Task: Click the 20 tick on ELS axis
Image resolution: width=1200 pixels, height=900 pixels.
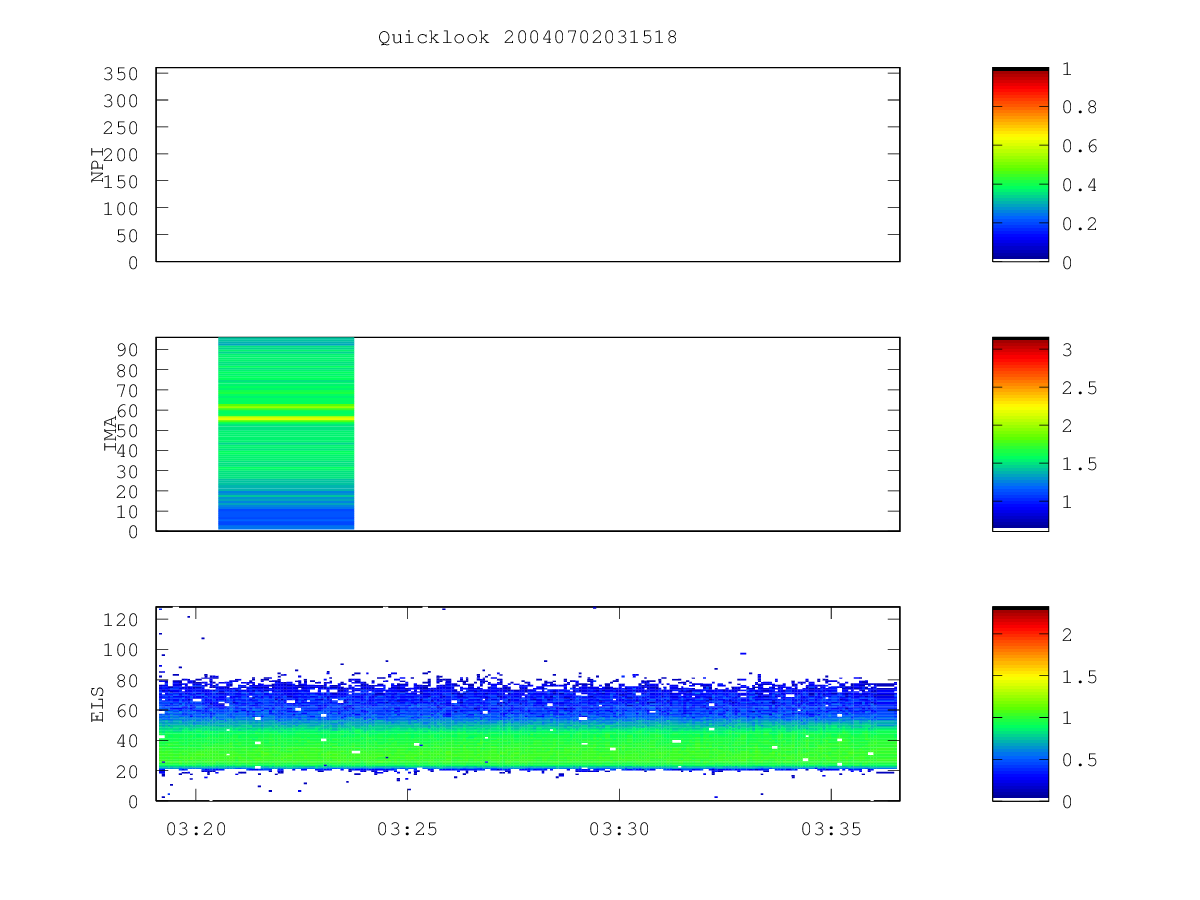Action: pyautogui.click(x=127, y=771)
